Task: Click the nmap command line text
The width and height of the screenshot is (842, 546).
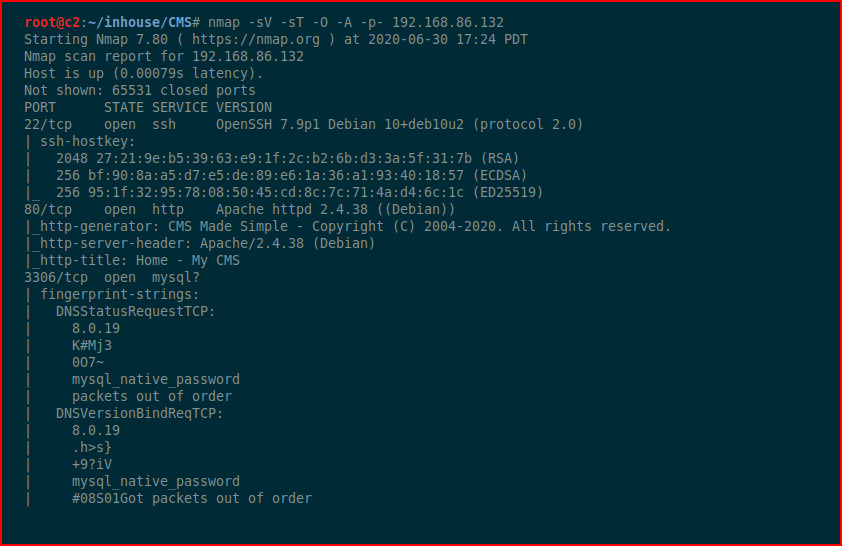Action: 356,23
